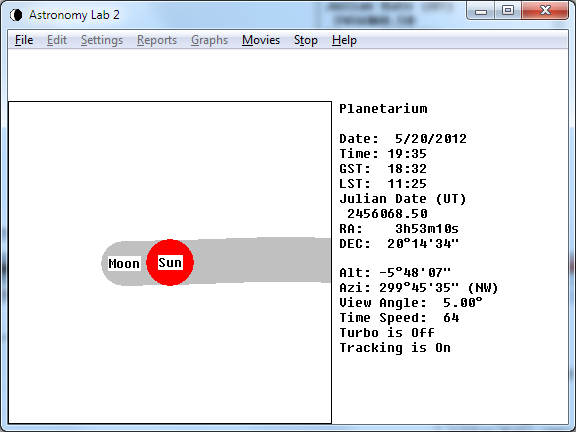Click Stop in the menu bar
Screen dimensions: 576x432
(306, 40)
